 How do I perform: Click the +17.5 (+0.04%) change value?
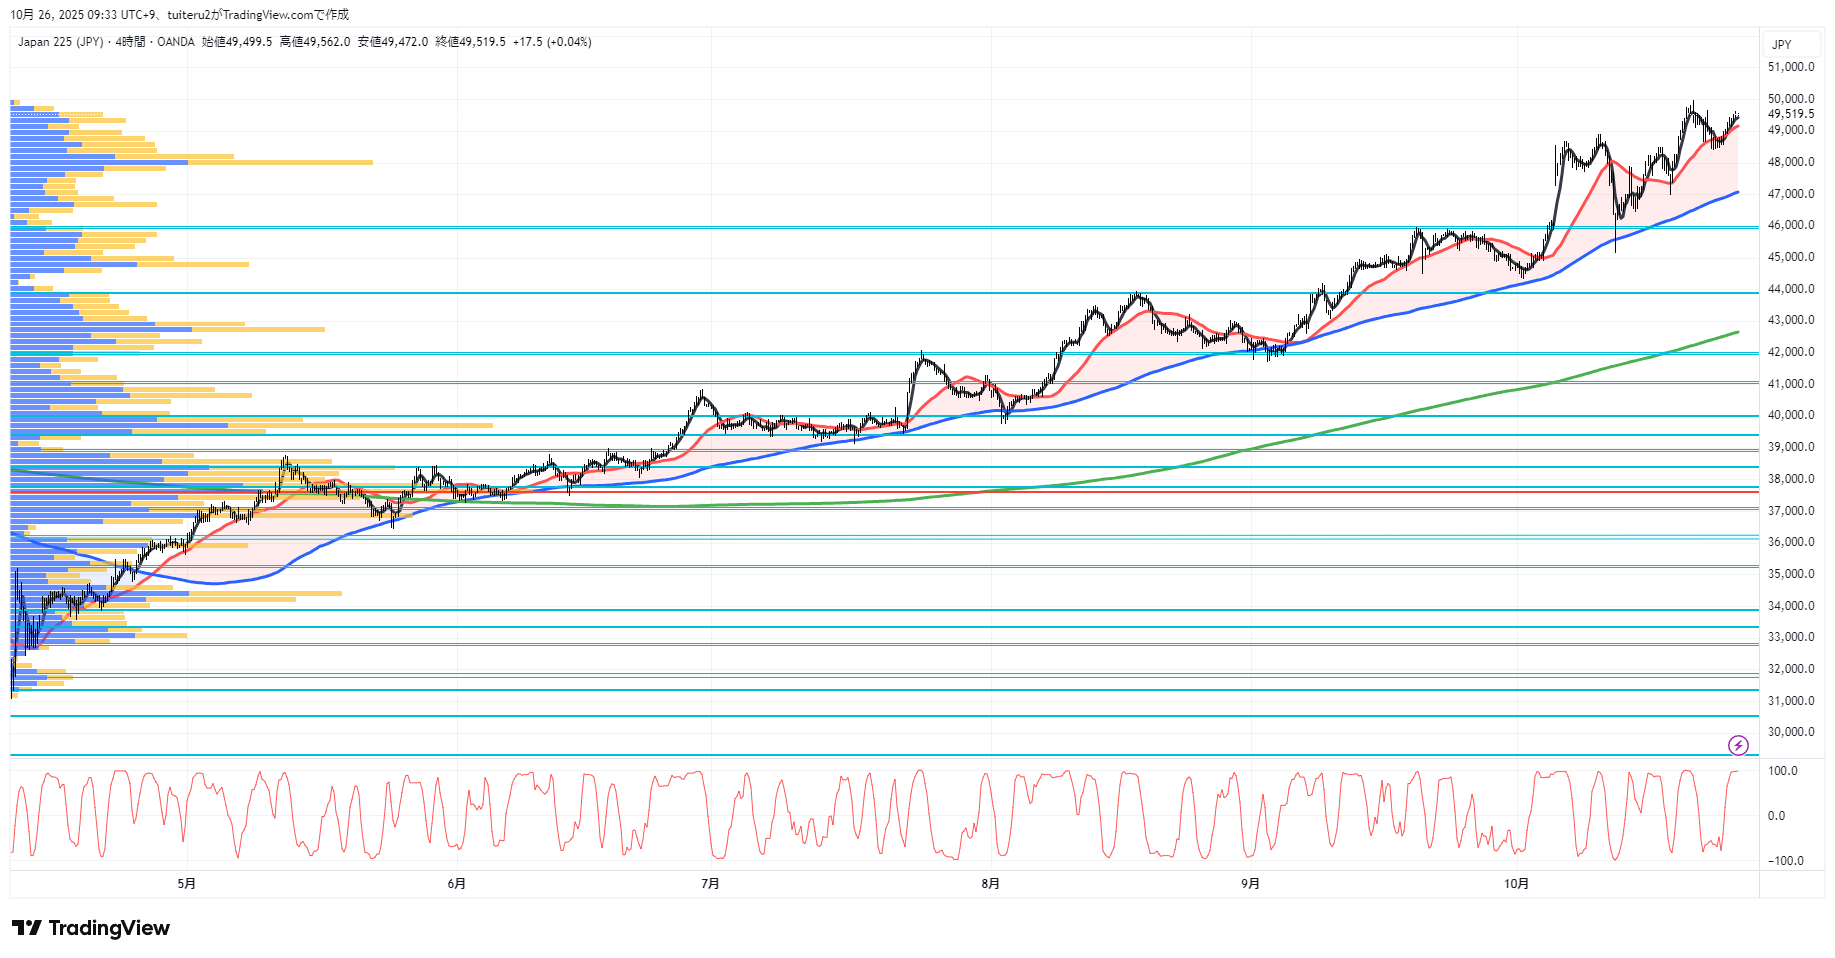click(552, 42)
